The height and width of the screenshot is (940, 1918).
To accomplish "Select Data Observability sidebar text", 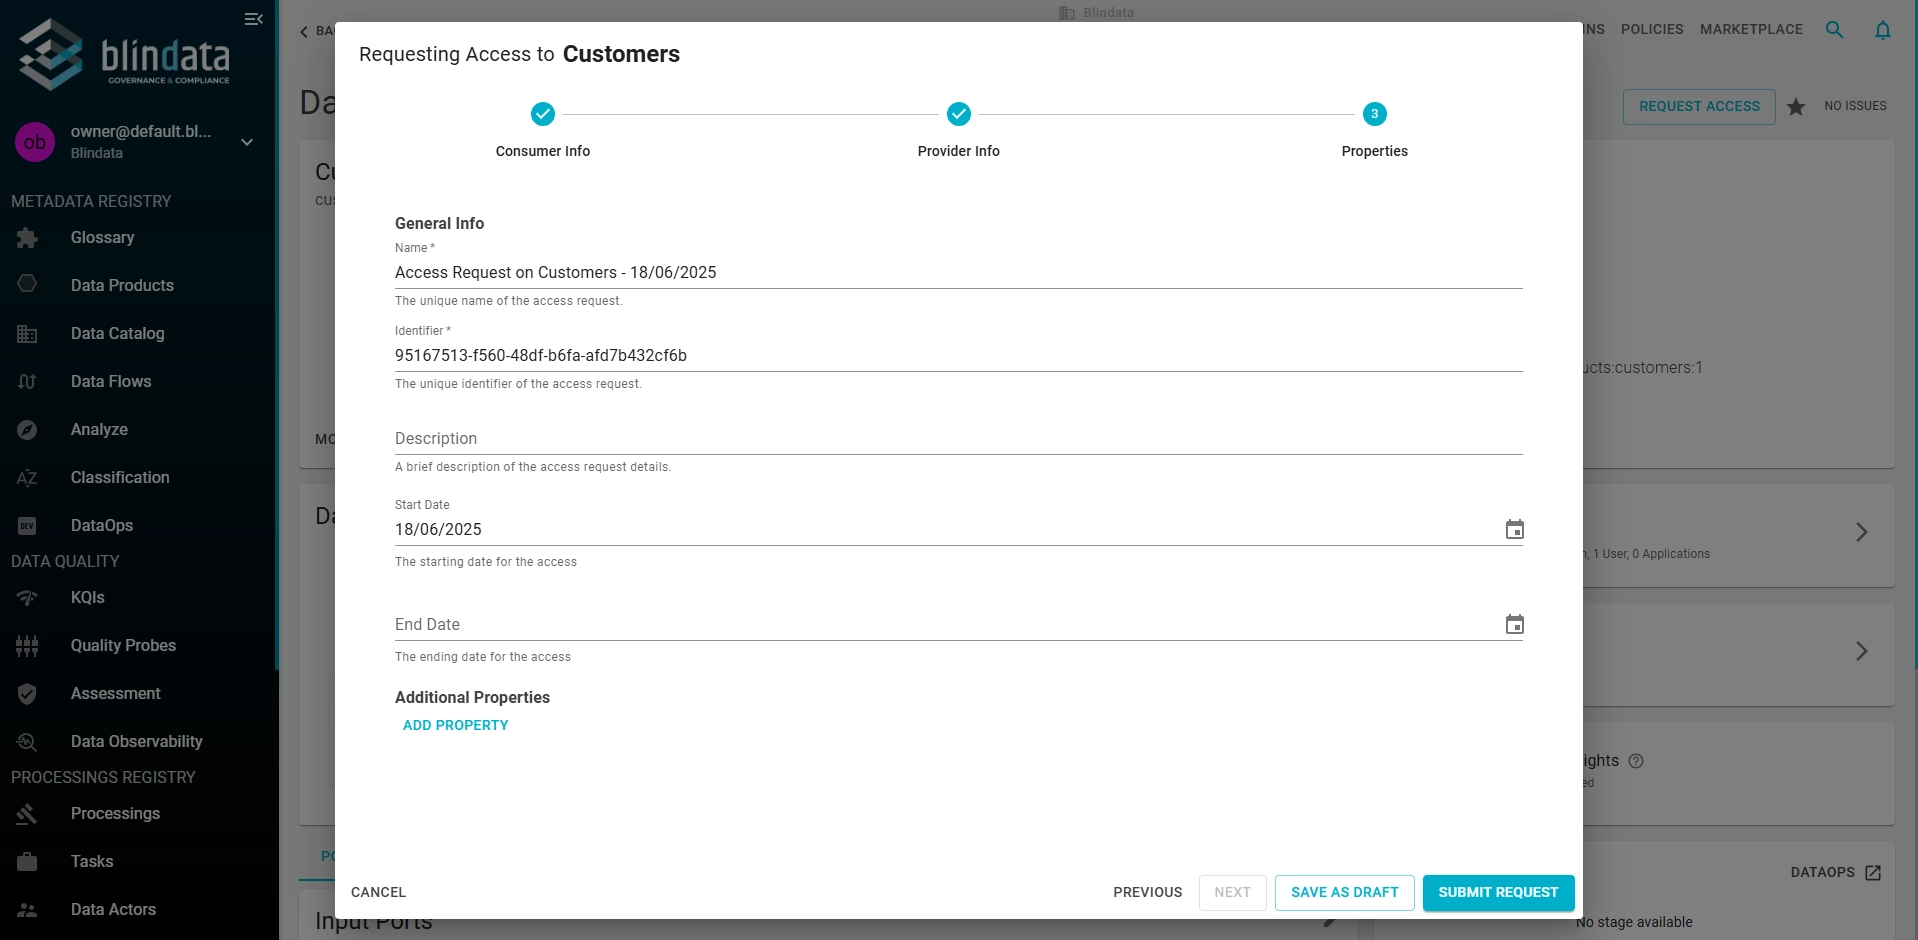I will coord(136,741).
